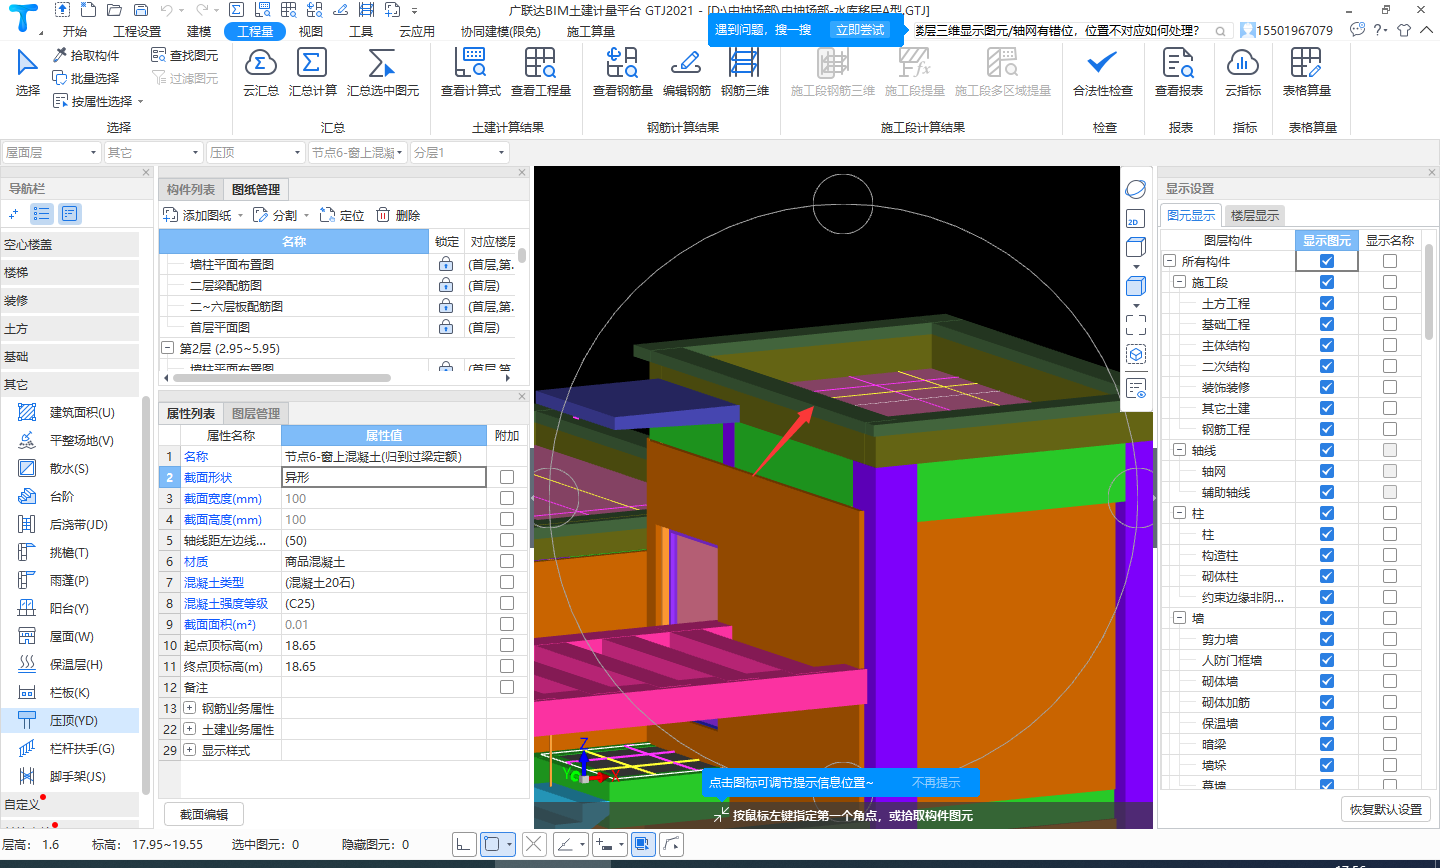Image resolution: width=1440 pixels, height=868 pixels.
Task: Switch to 图层管理 tab in properties panel
Action: tap(255, 413)
